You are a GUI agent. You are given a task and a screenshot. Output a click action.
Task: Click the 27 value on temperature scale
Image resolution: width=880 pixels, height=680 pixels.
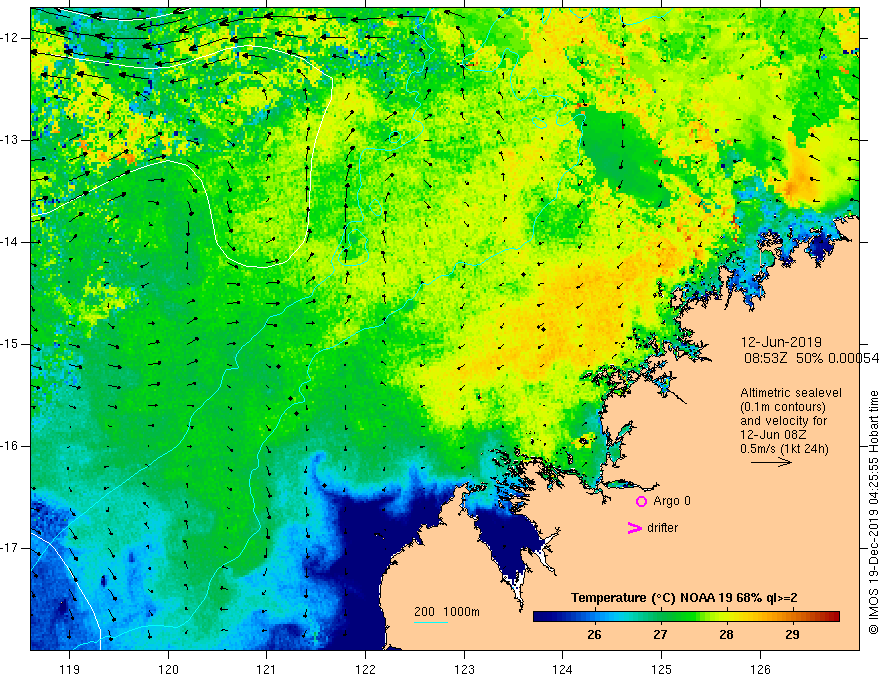[660, 635]
